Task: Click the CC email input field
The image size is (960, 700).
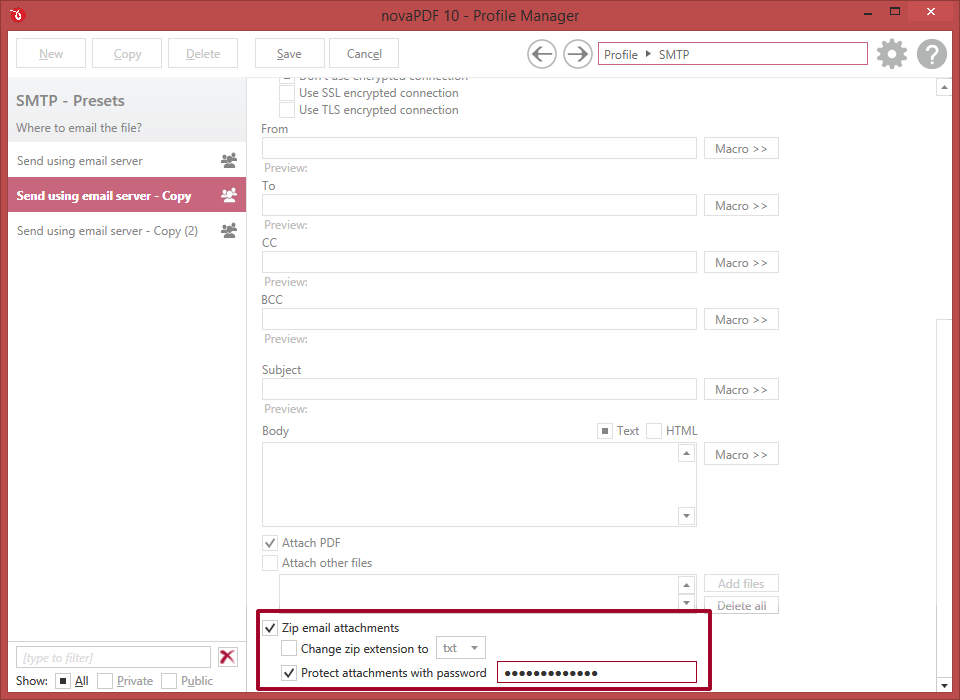Action: (x=479, y=262)
